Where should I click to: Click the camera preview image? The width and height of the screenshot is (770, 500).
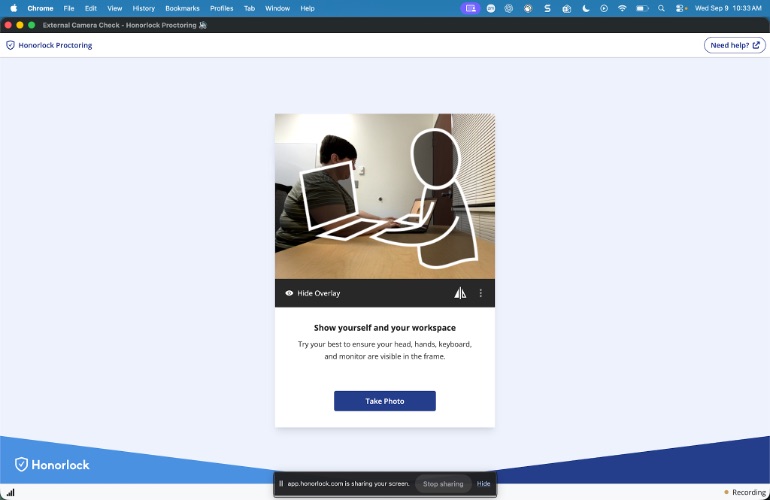[385, 196]
